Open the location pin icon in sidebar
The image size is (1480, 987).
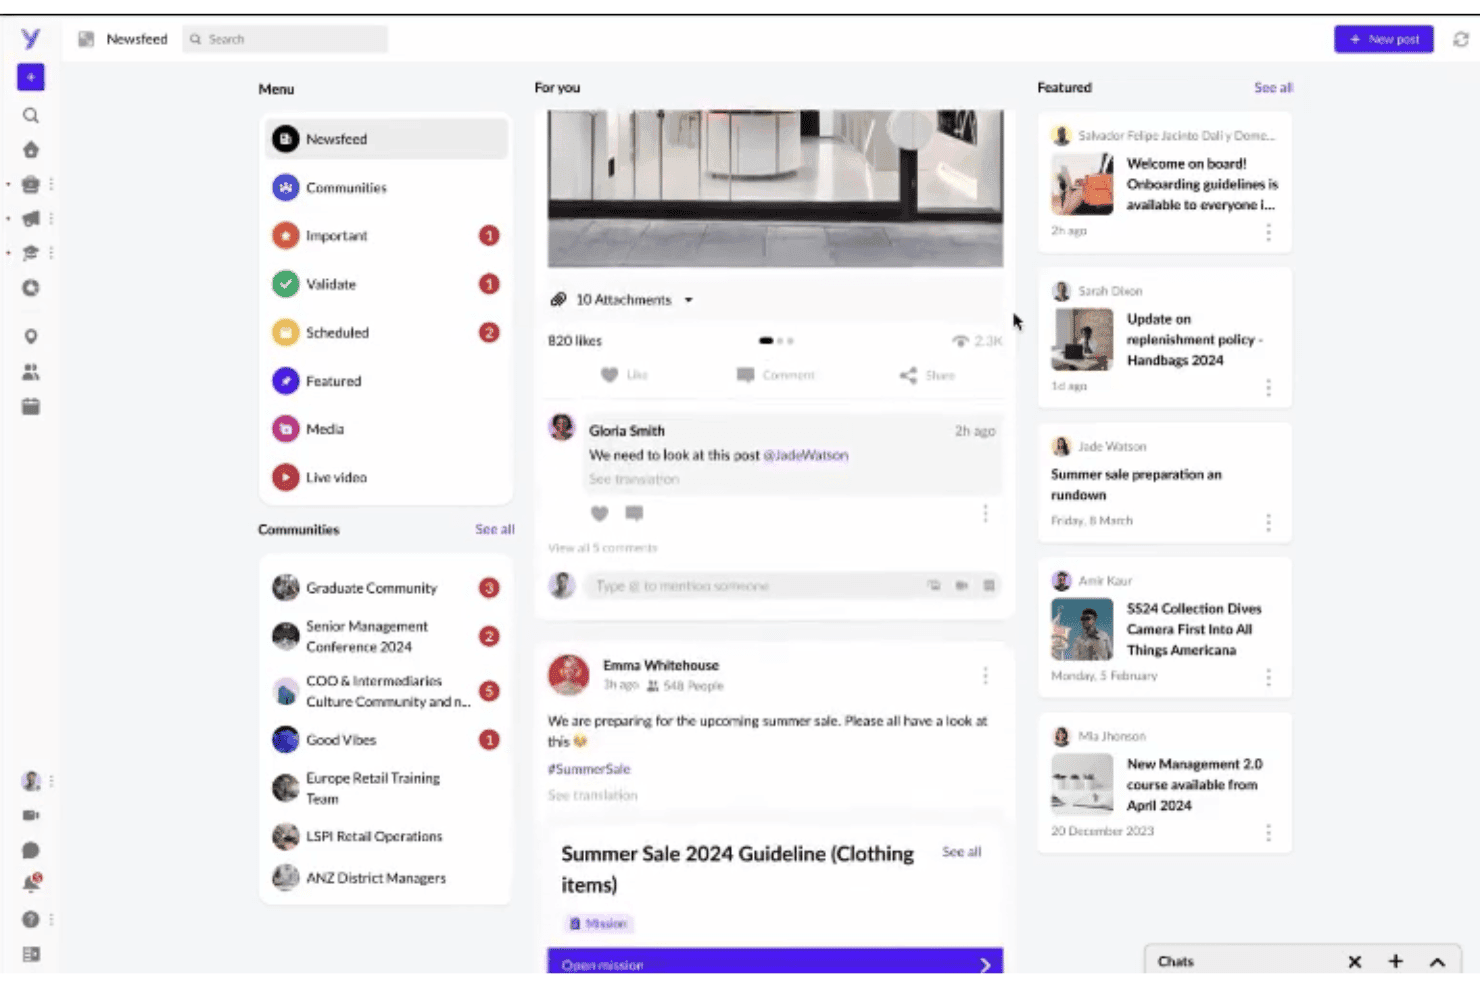31,337
